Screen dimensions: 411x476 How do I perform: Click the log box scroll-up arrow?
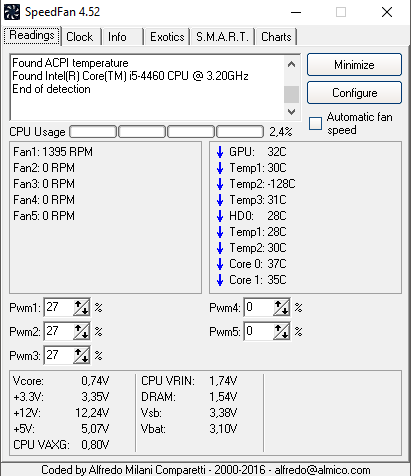(x=291, y=64)
